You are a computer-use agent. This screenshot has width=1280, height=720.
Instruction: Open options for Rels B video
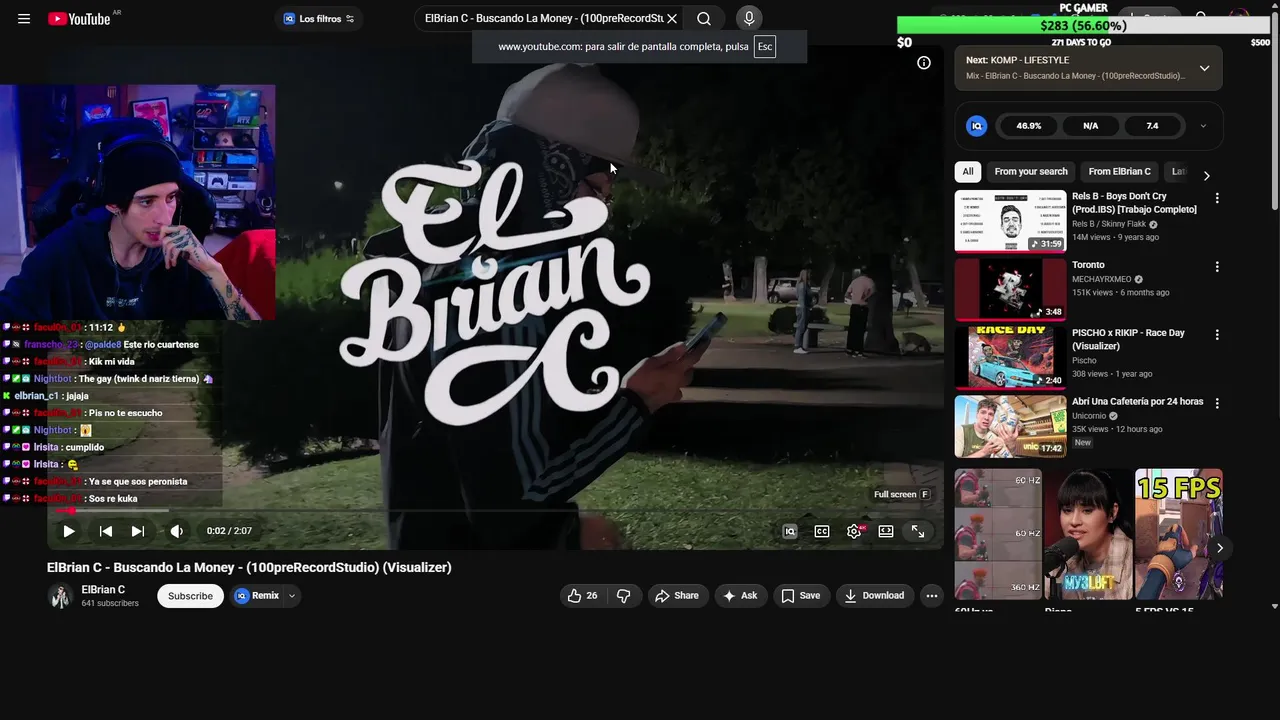coord(1217,199)
